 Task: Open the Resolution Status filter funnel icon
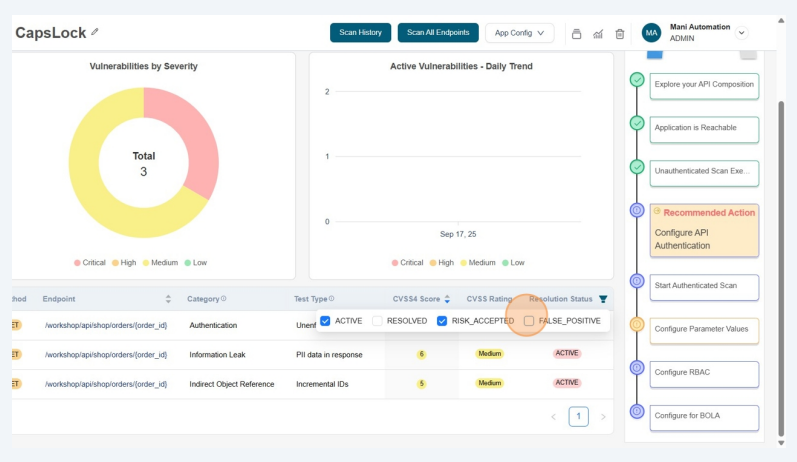603,299
